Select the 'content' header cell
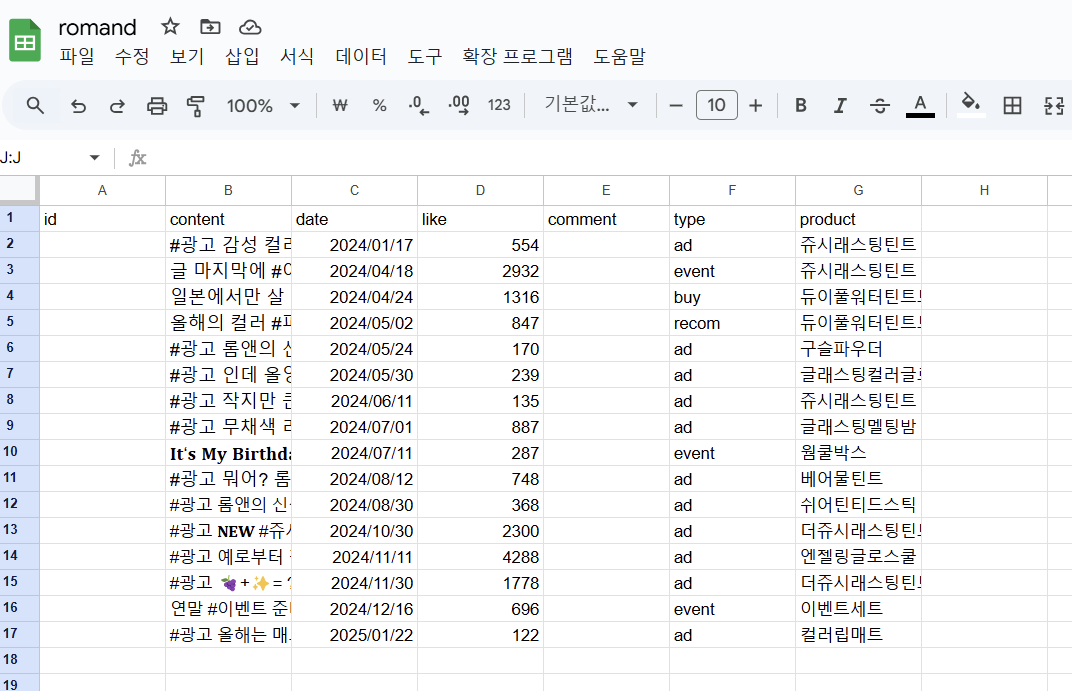This screenshot has width=1072, height=691. 228,219
